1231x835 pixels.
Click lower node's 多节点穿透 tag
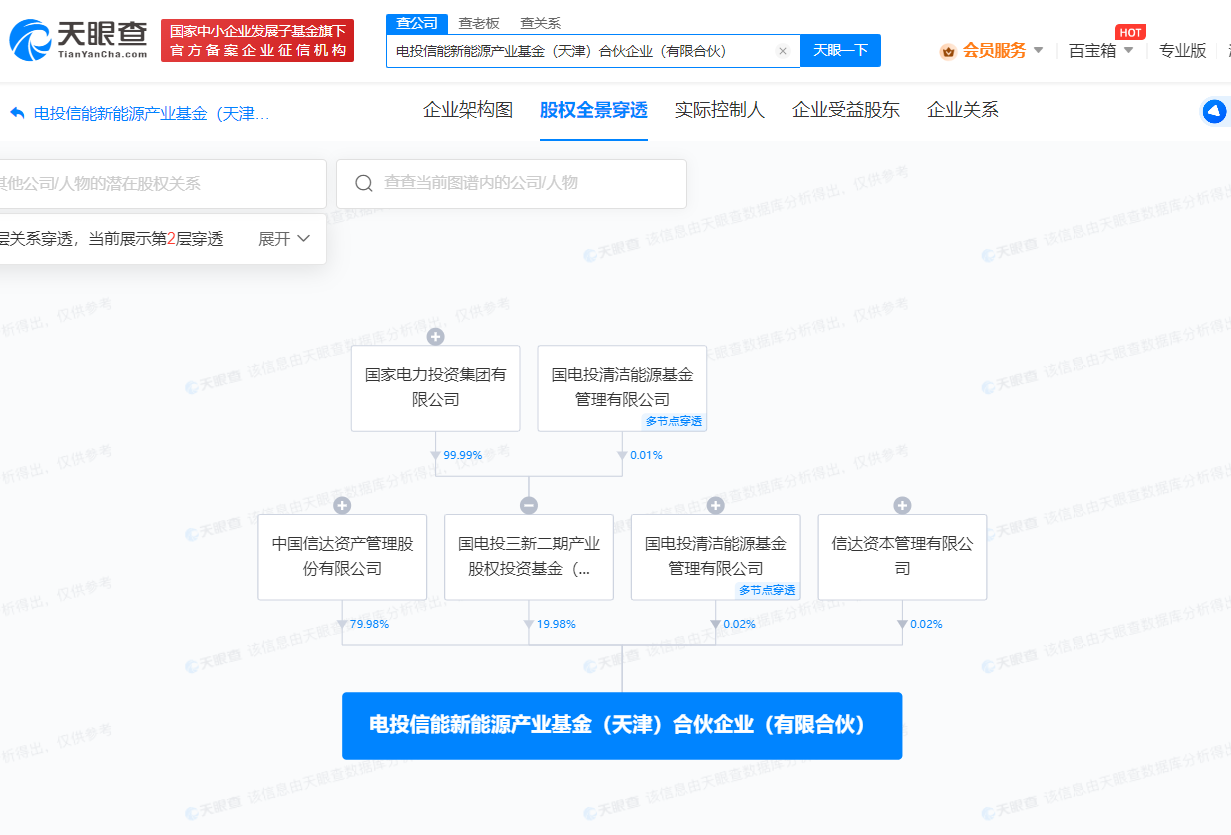coord(768,590)
